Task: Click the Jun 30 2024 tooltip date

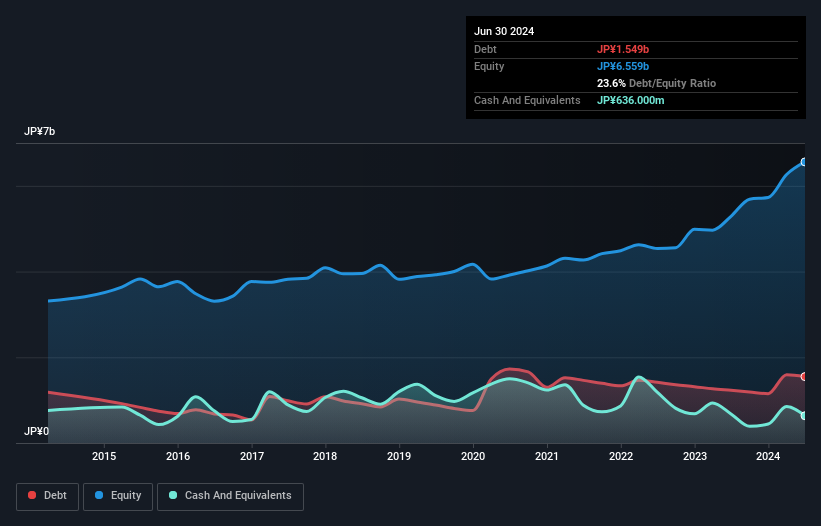Action: [504, 31]
